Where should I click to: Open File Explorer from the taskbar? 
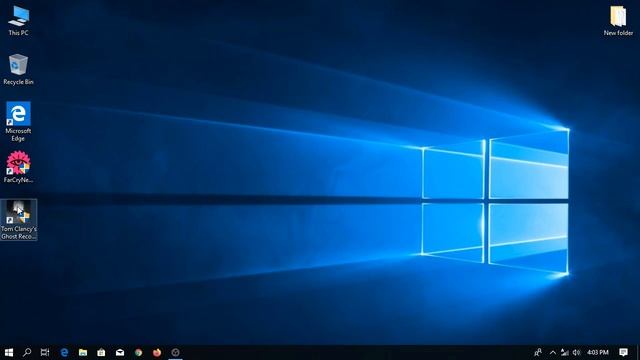point(83,352)
